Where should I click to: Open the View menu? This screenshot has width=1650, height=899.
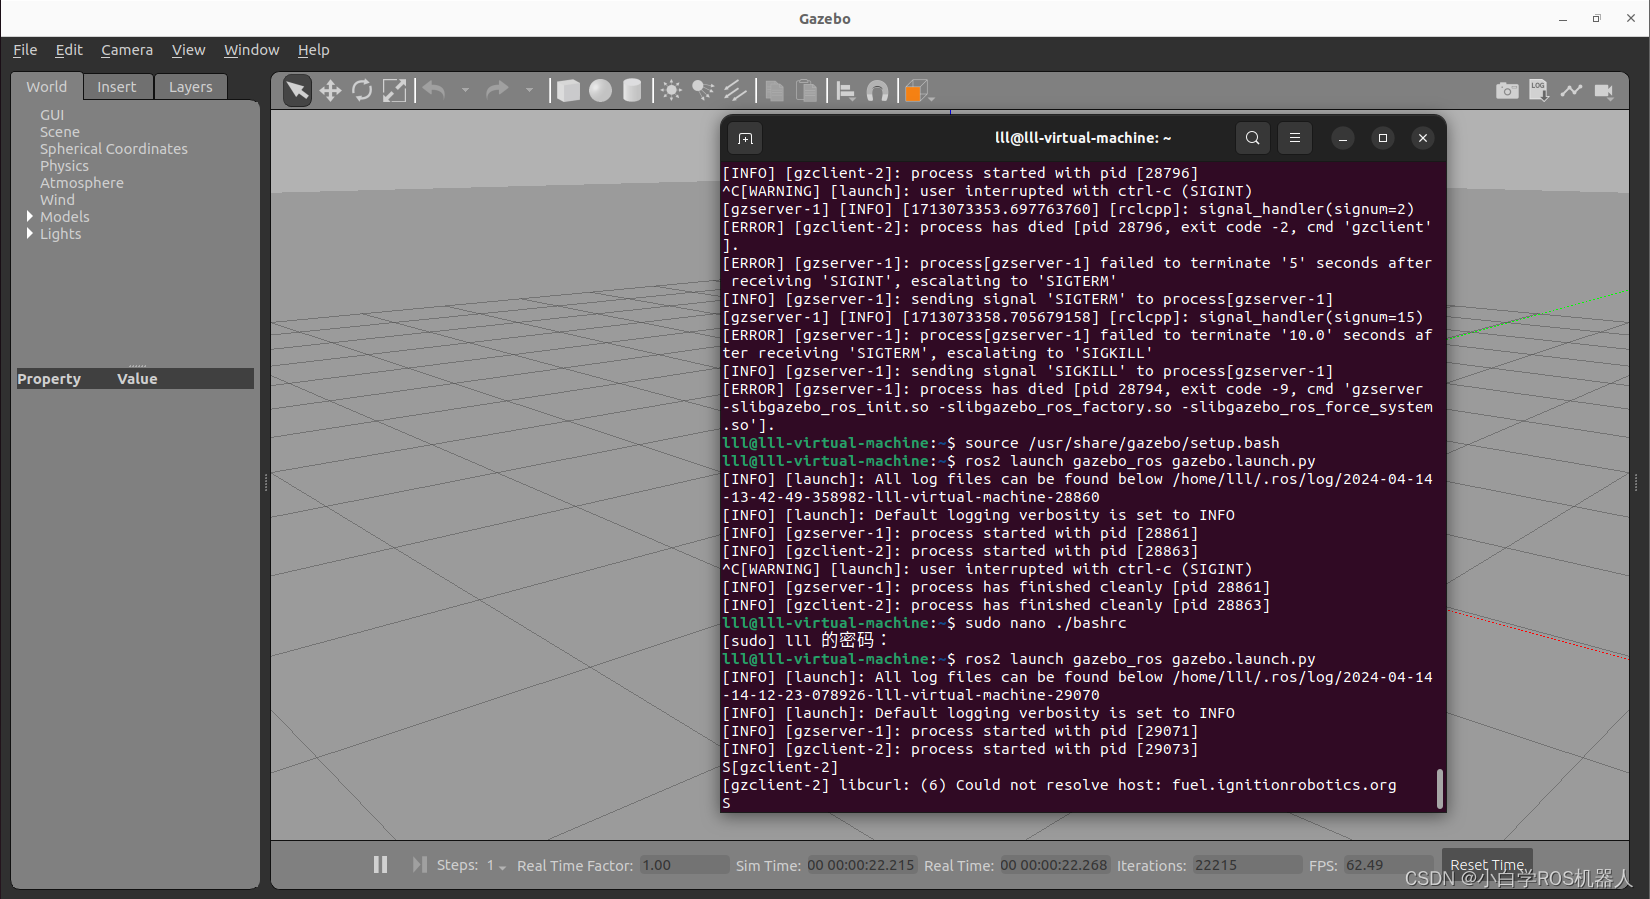pos(188,50)
